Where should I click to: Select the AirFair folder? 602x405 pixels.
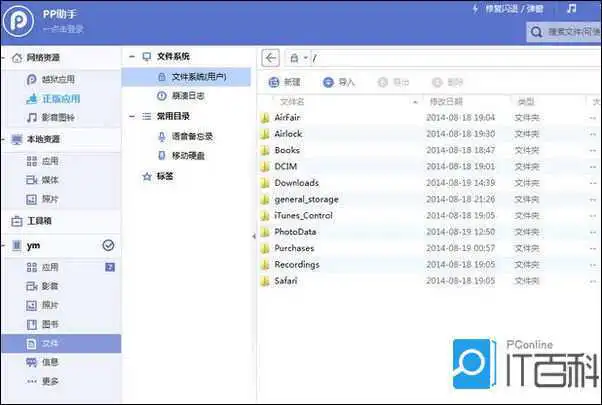click(287, 117)
